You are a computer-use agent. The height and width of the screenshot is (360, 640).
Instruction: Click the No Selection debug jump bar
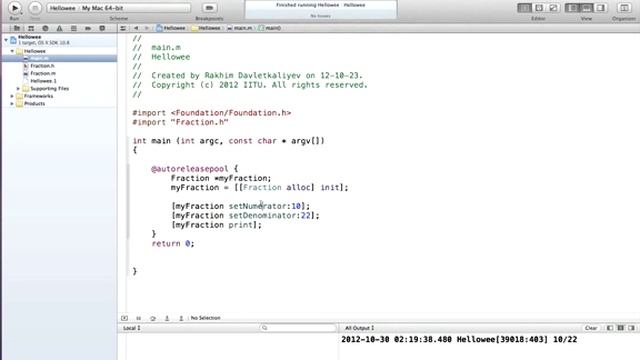coord(205,318)
